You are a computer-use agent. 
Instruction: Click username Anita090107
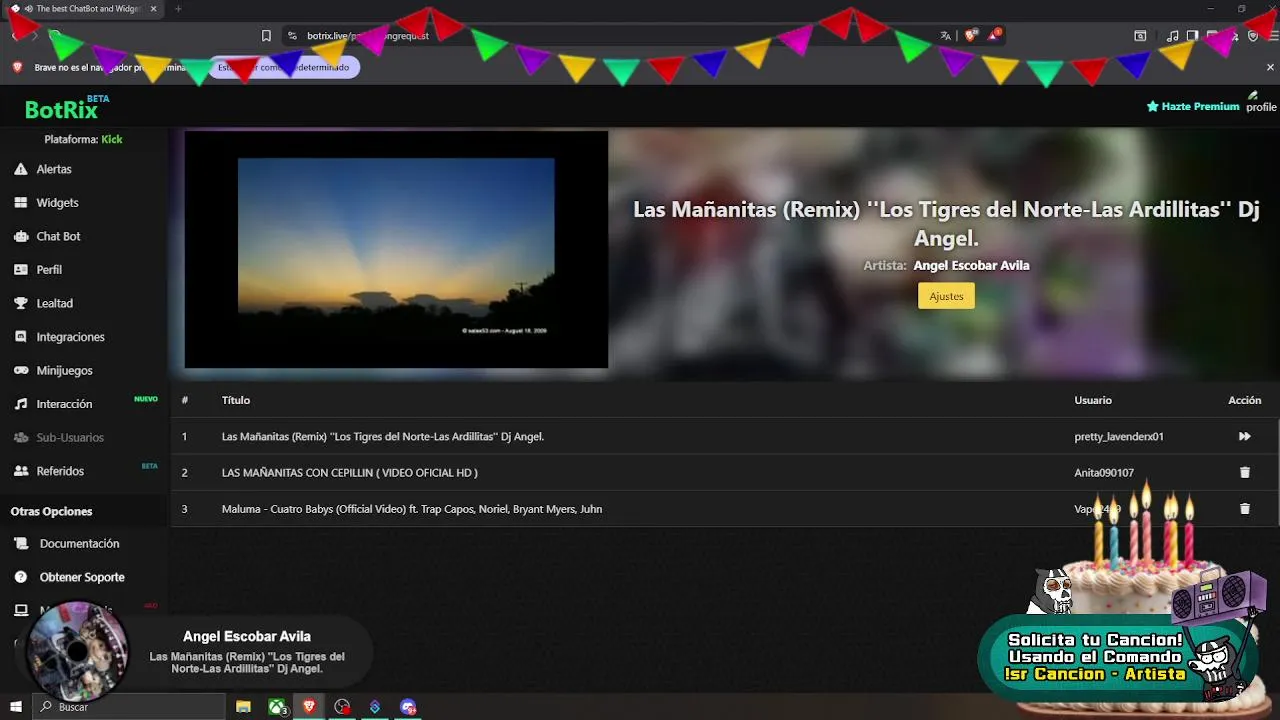pos(1104,472)
